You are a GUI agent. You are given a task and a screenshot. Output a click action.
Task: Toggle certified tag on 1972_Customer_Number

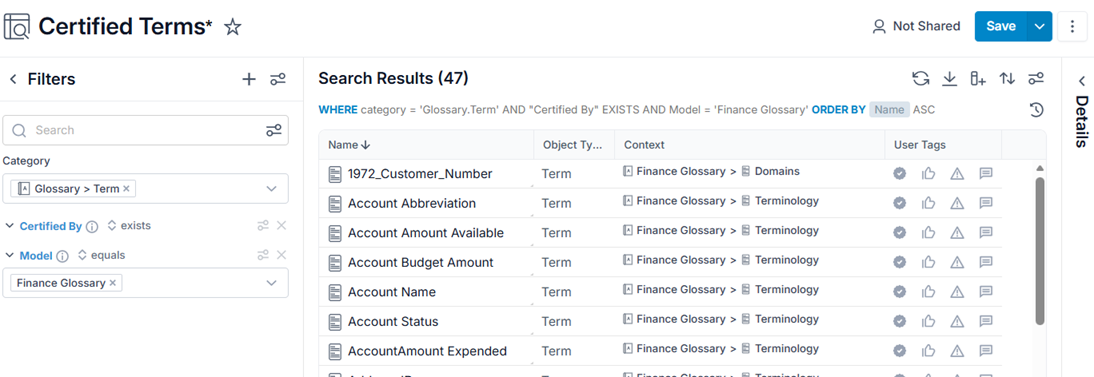tap(900, 173)
